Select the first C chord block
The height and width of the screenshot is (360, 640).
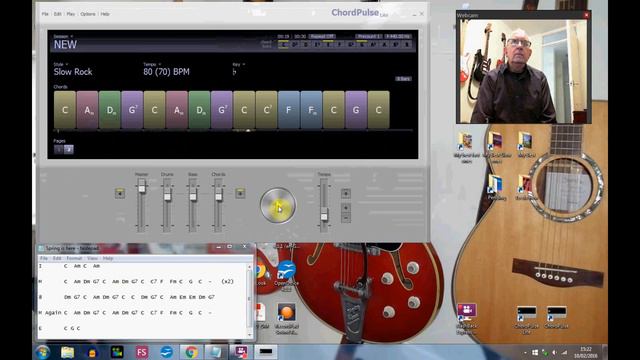click(65, 110)
